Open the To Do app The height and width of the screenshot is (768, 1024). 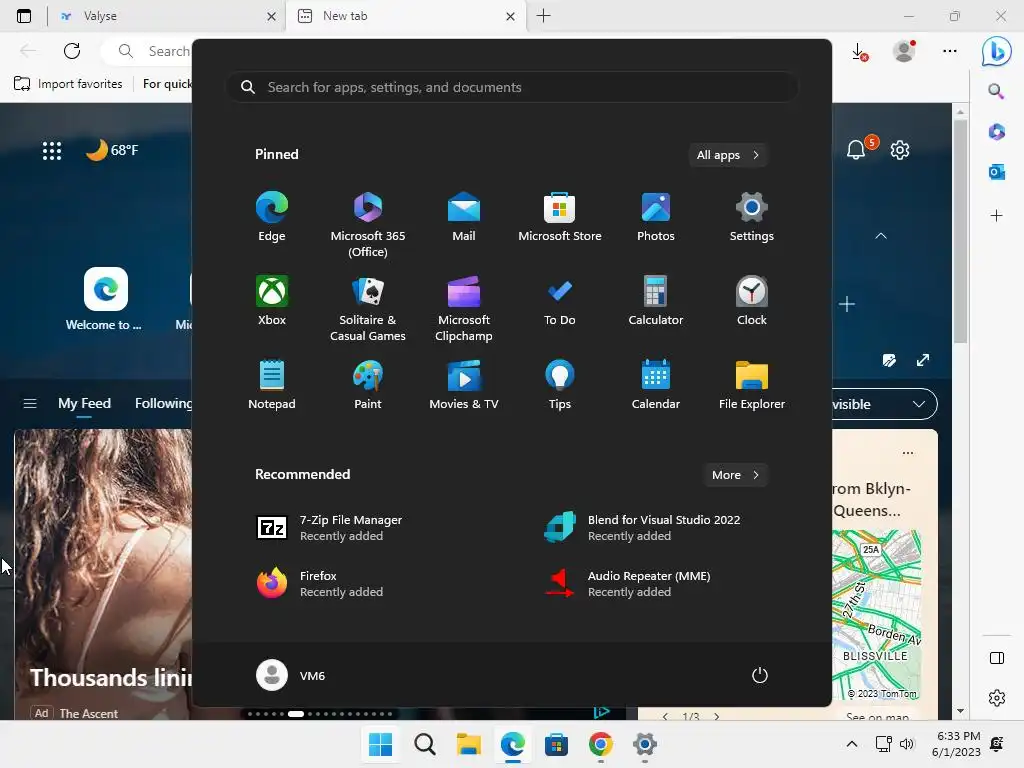coord(560,300)
